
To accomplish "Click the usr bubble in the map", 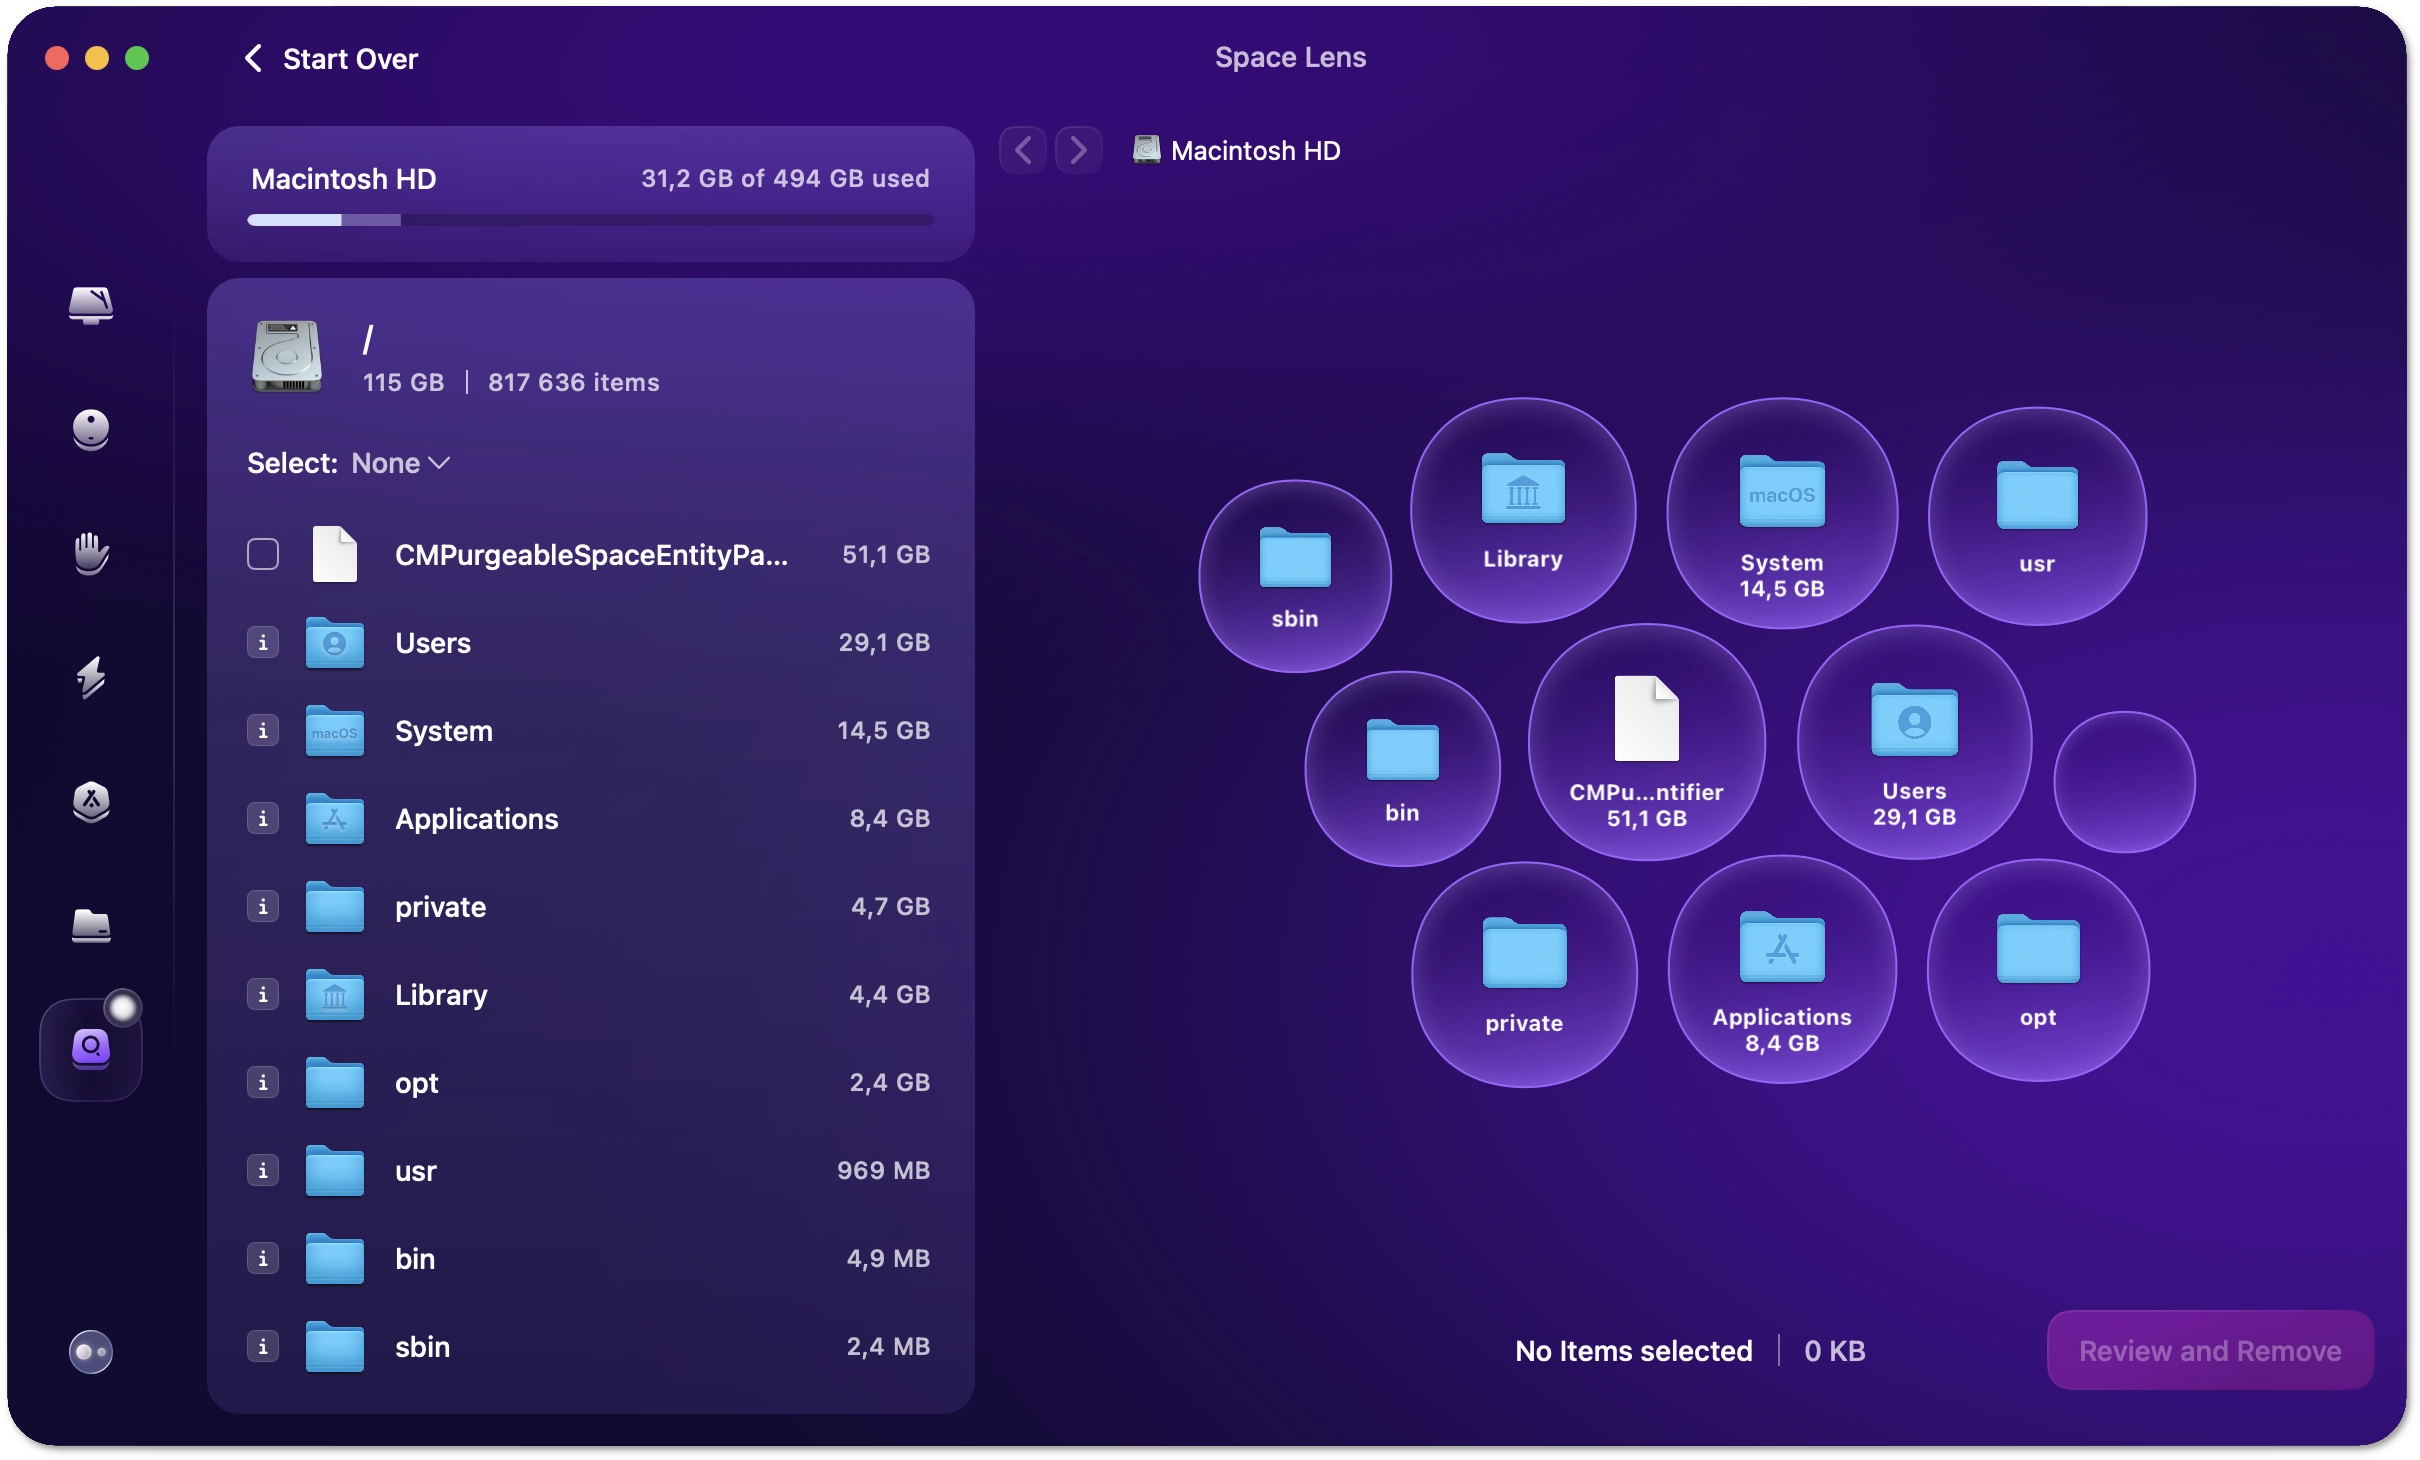I will point(2037,516).
